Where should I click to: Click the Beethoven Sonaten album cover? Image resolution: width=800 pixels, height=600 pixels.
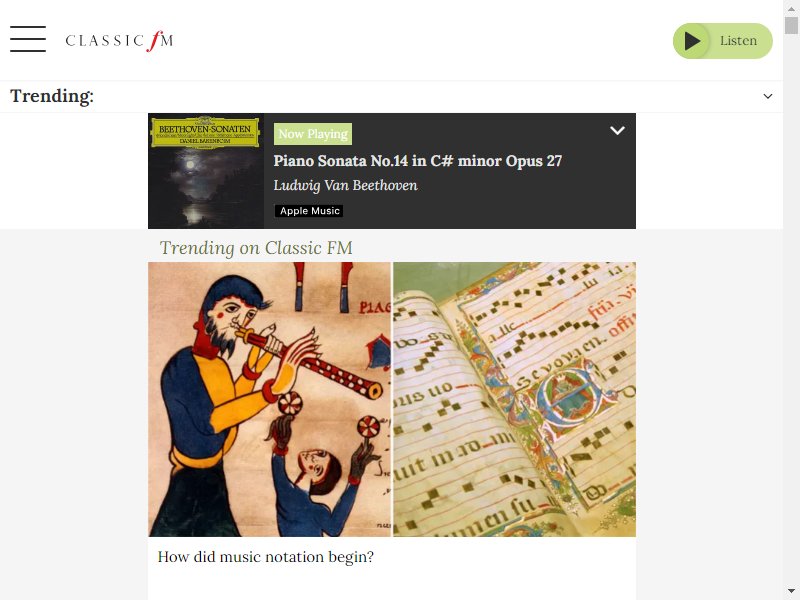[x=206, y=171]
